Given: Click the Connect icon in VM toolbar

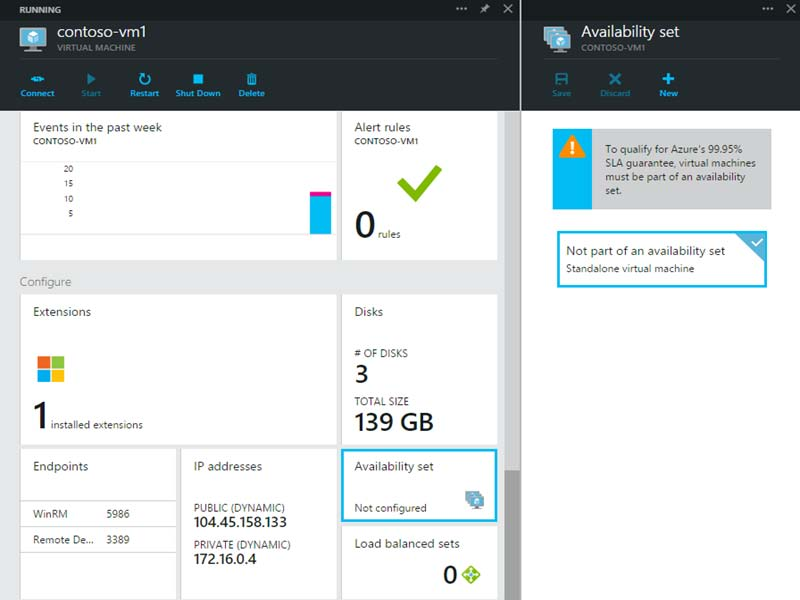Looking at the screenshot, I should pyautogui.click(x=37, y=78).
